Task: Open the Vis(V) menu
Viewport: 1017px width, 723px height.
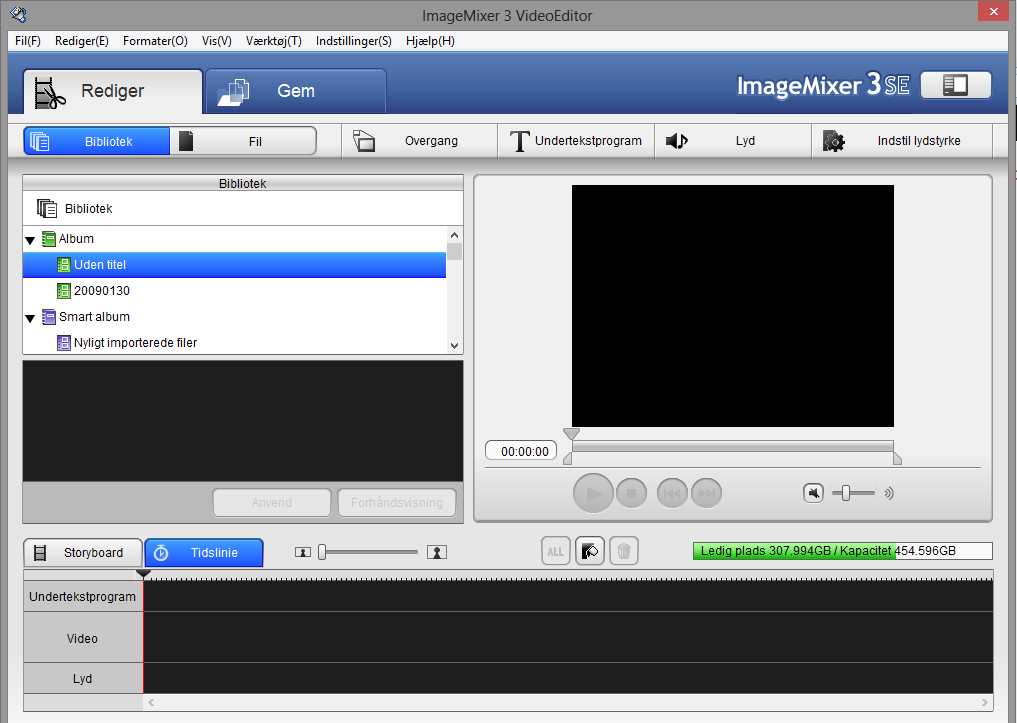Action: pos(217,41)
